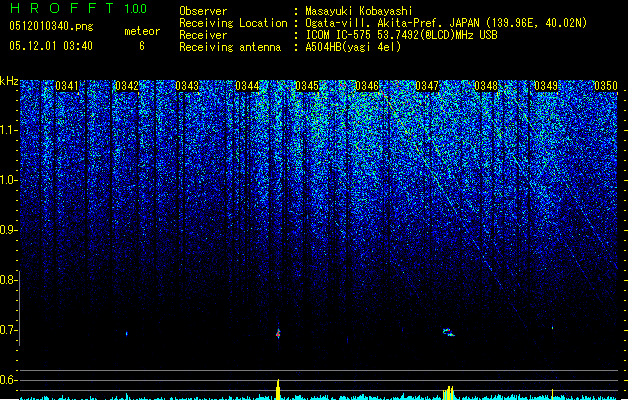
Task: Select the meteor count value 6
Action: point(142,46)
